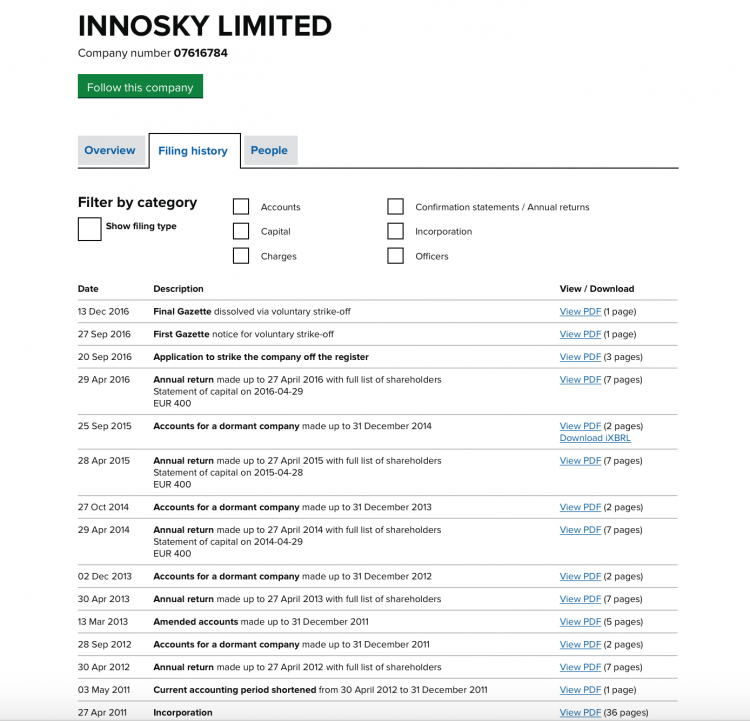View PDF of 25 Sep 2015 dormant accounts
Viewport: 750px width, 721px height.
580,426
